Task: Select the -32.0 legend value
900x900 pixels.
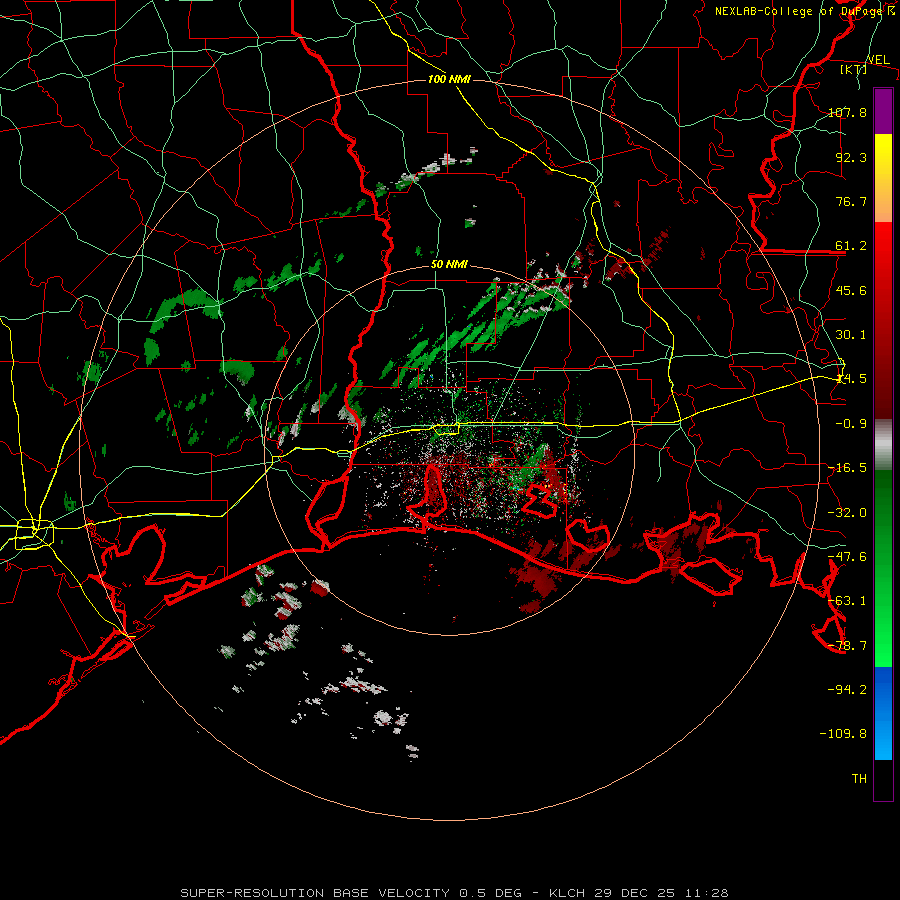Action: click(847, 513)
